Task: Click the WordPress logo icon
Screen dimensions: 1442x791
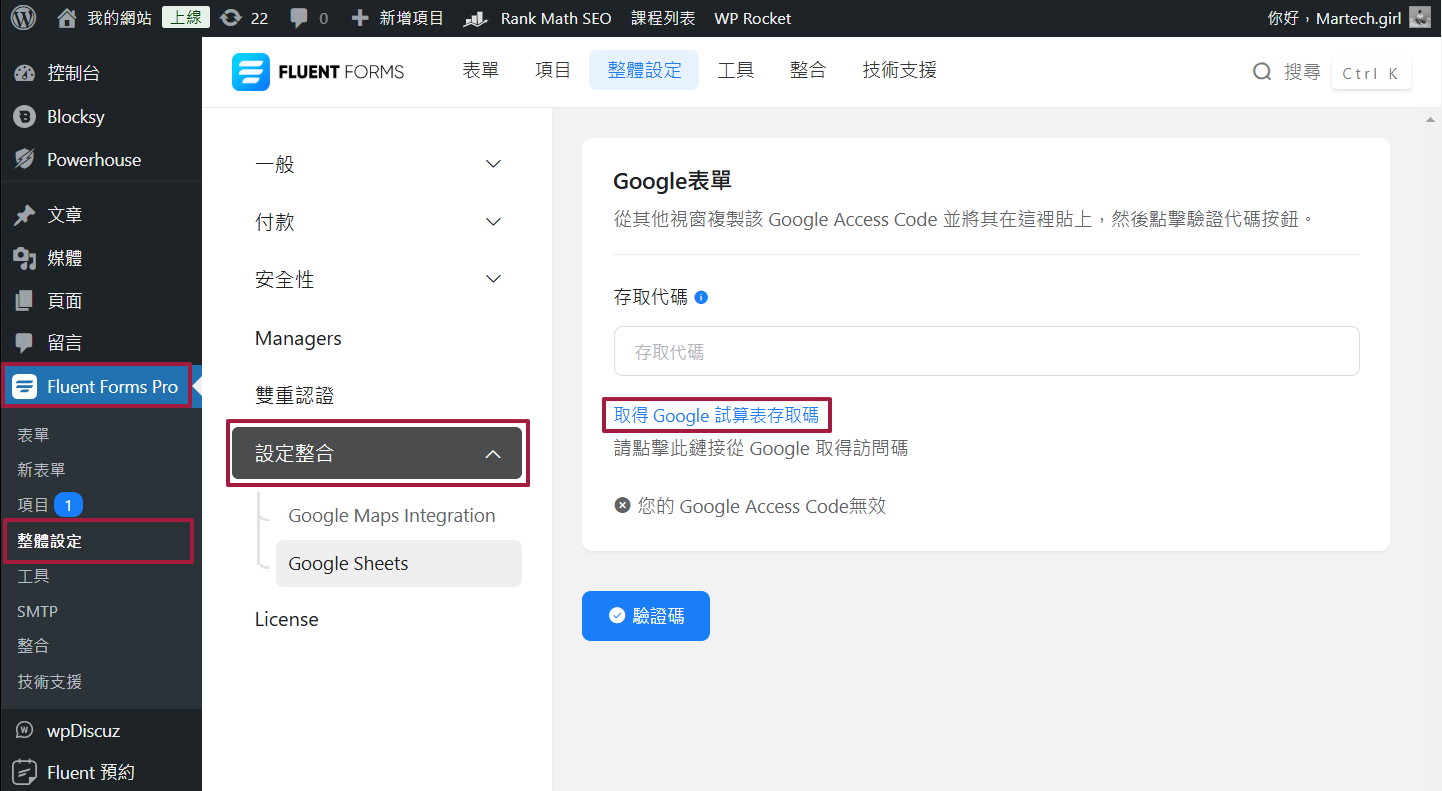Action: [24, 18]
